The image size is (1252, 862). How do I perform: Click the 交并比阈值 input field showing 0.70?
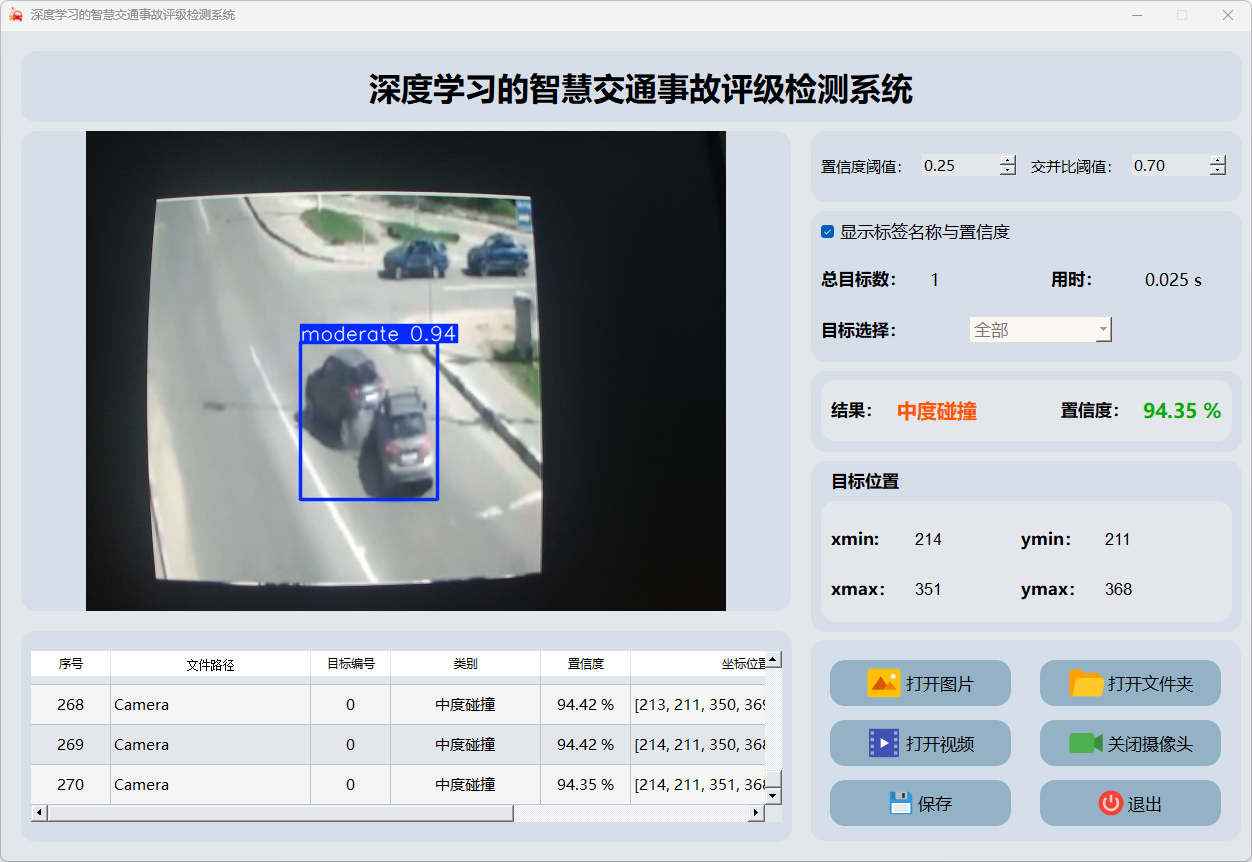tap(1168, 166)
